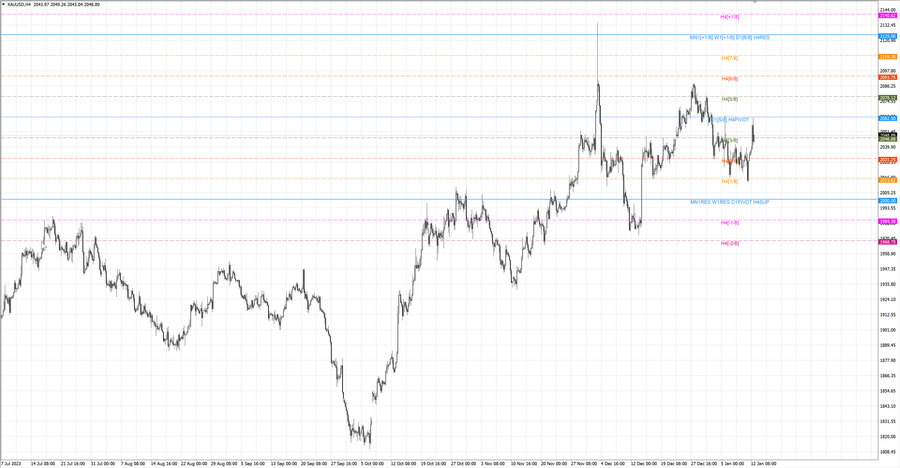Click the 2031.25 red price tag

point(887,160)
